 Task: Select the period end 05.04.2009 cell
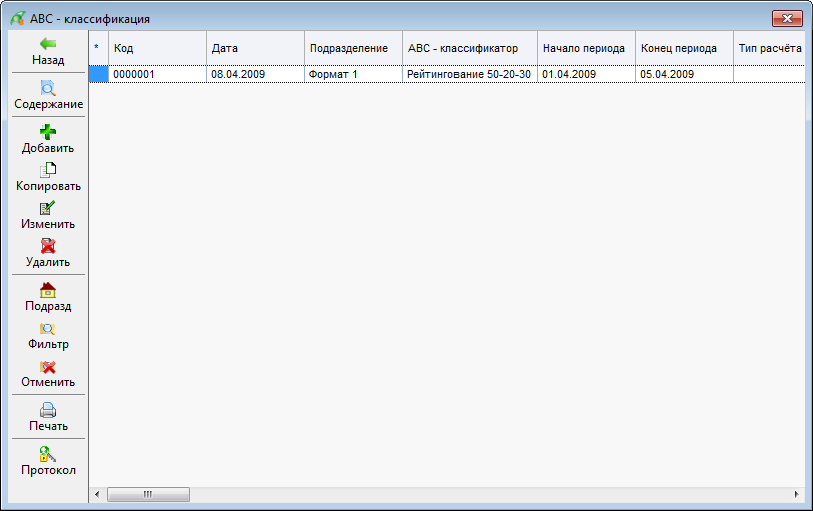coord(684,74)
